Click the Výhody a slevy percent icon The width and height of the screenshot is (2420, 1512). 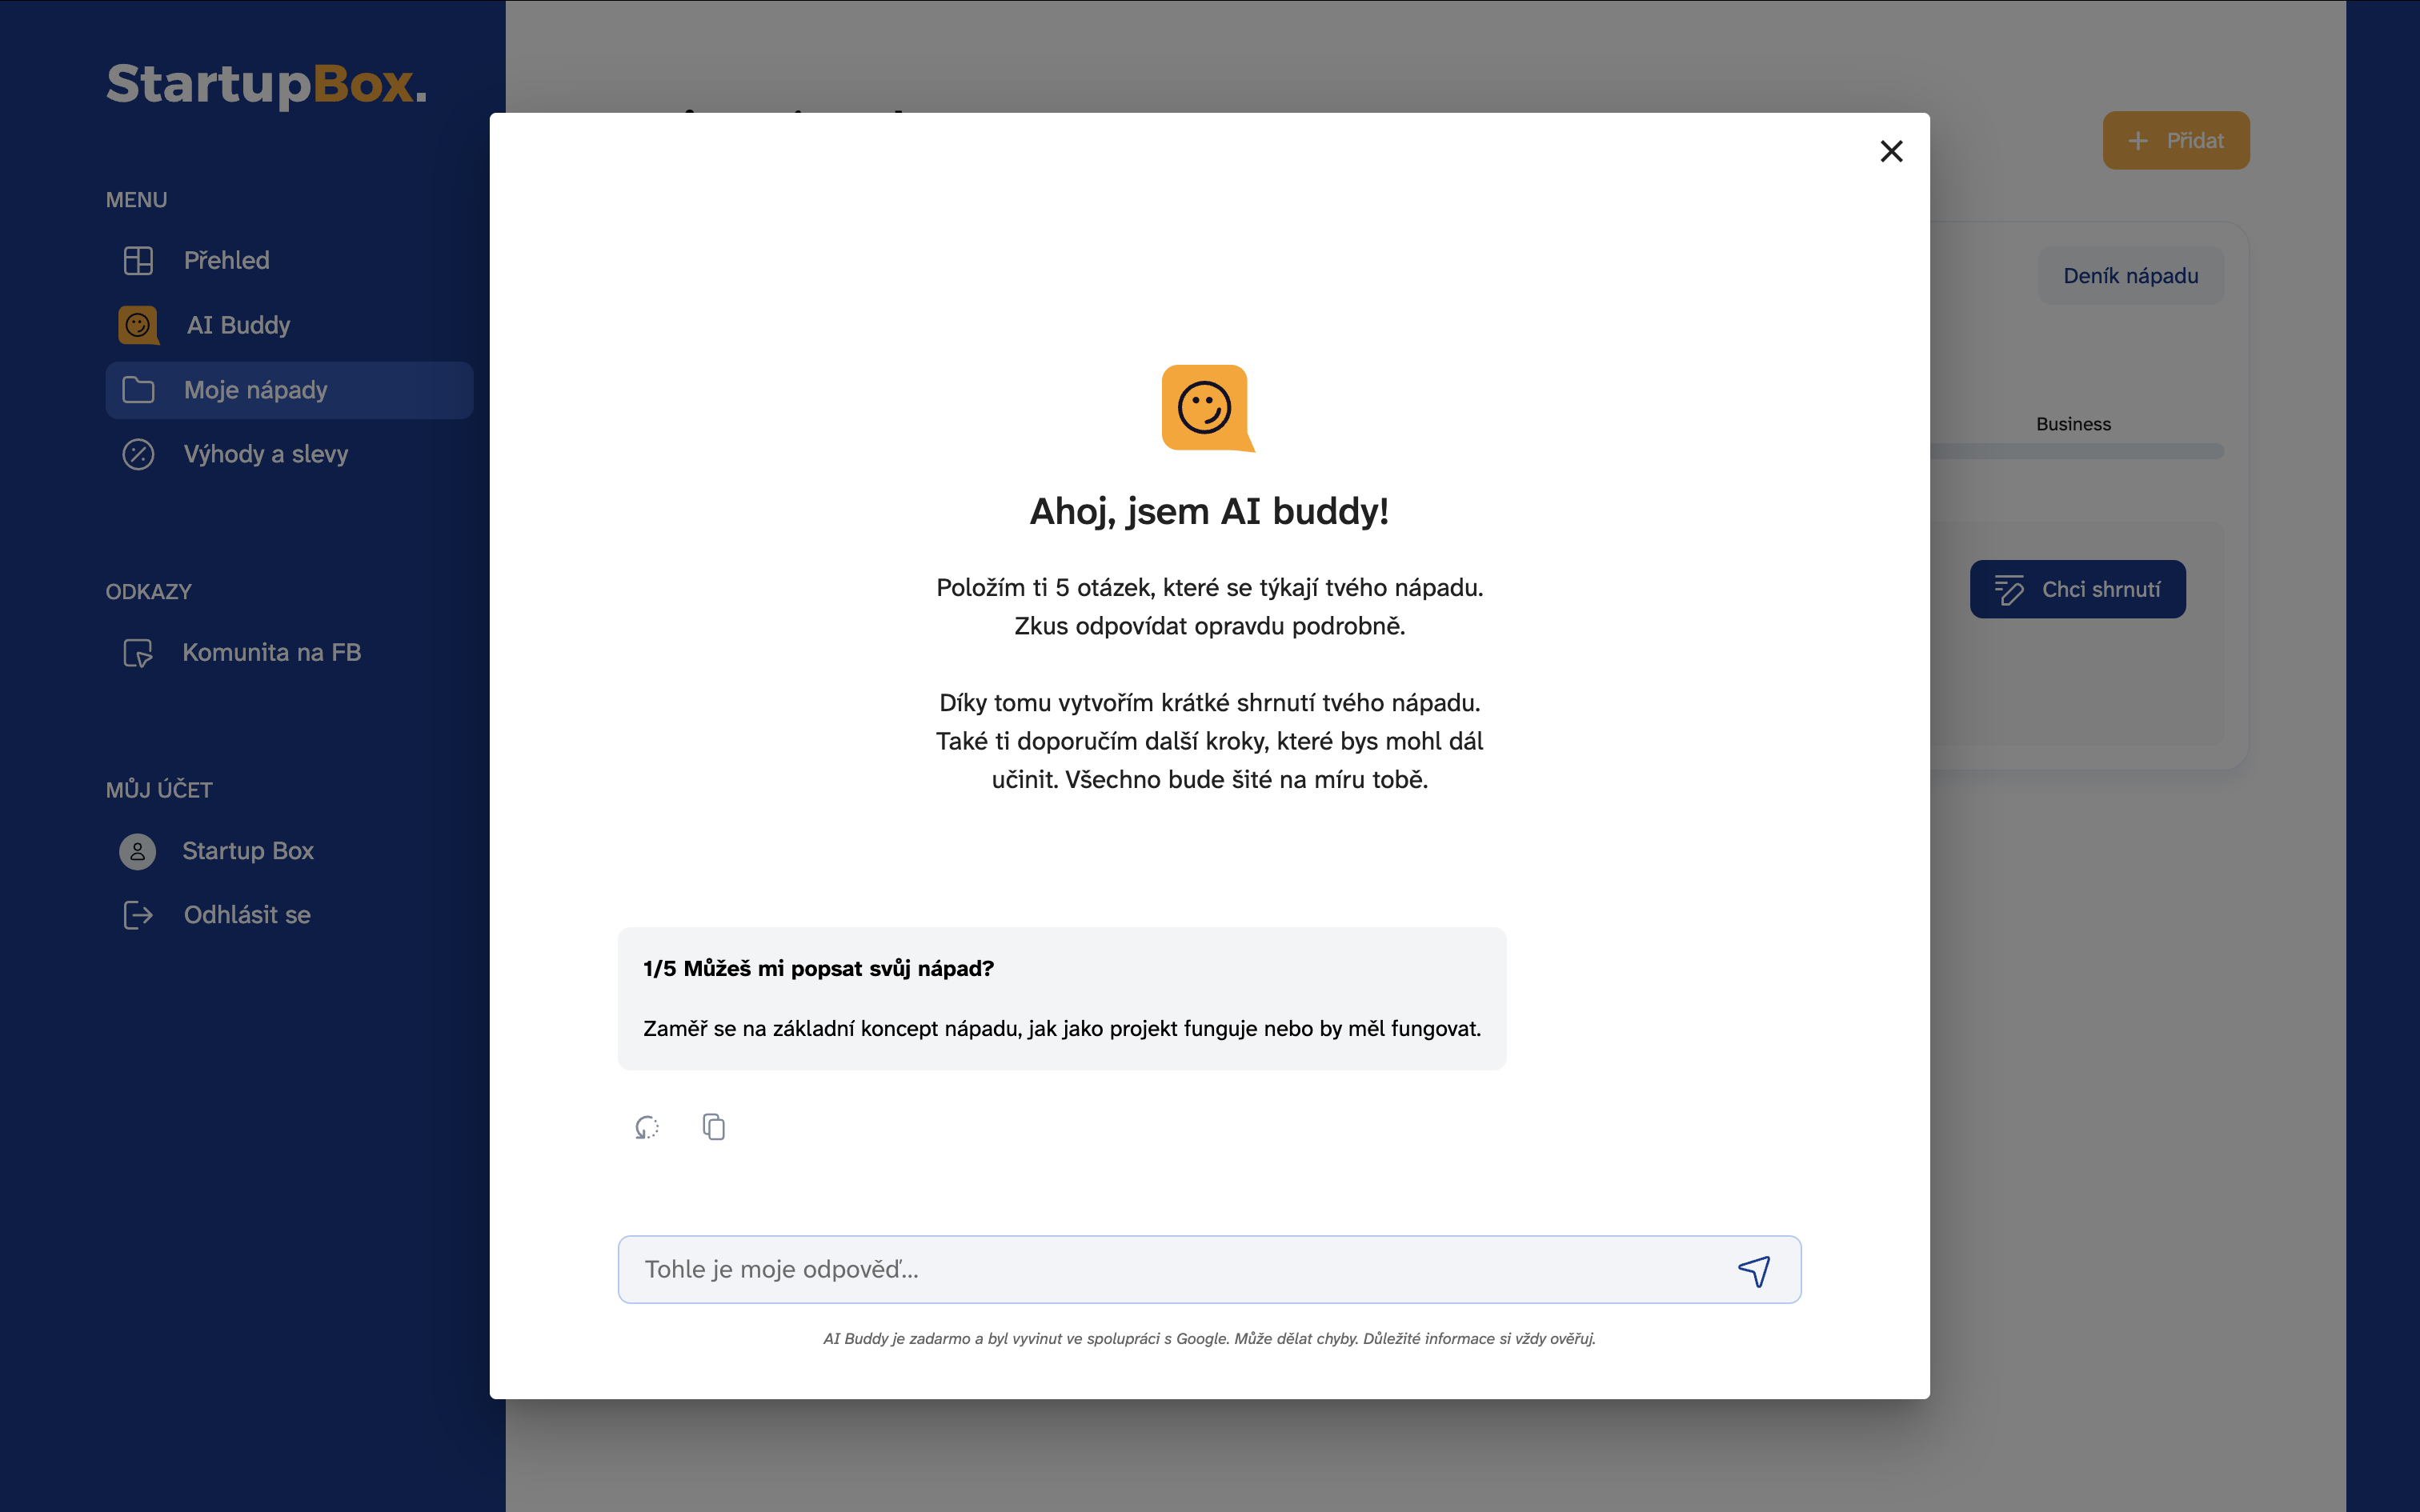click(138, 454)
